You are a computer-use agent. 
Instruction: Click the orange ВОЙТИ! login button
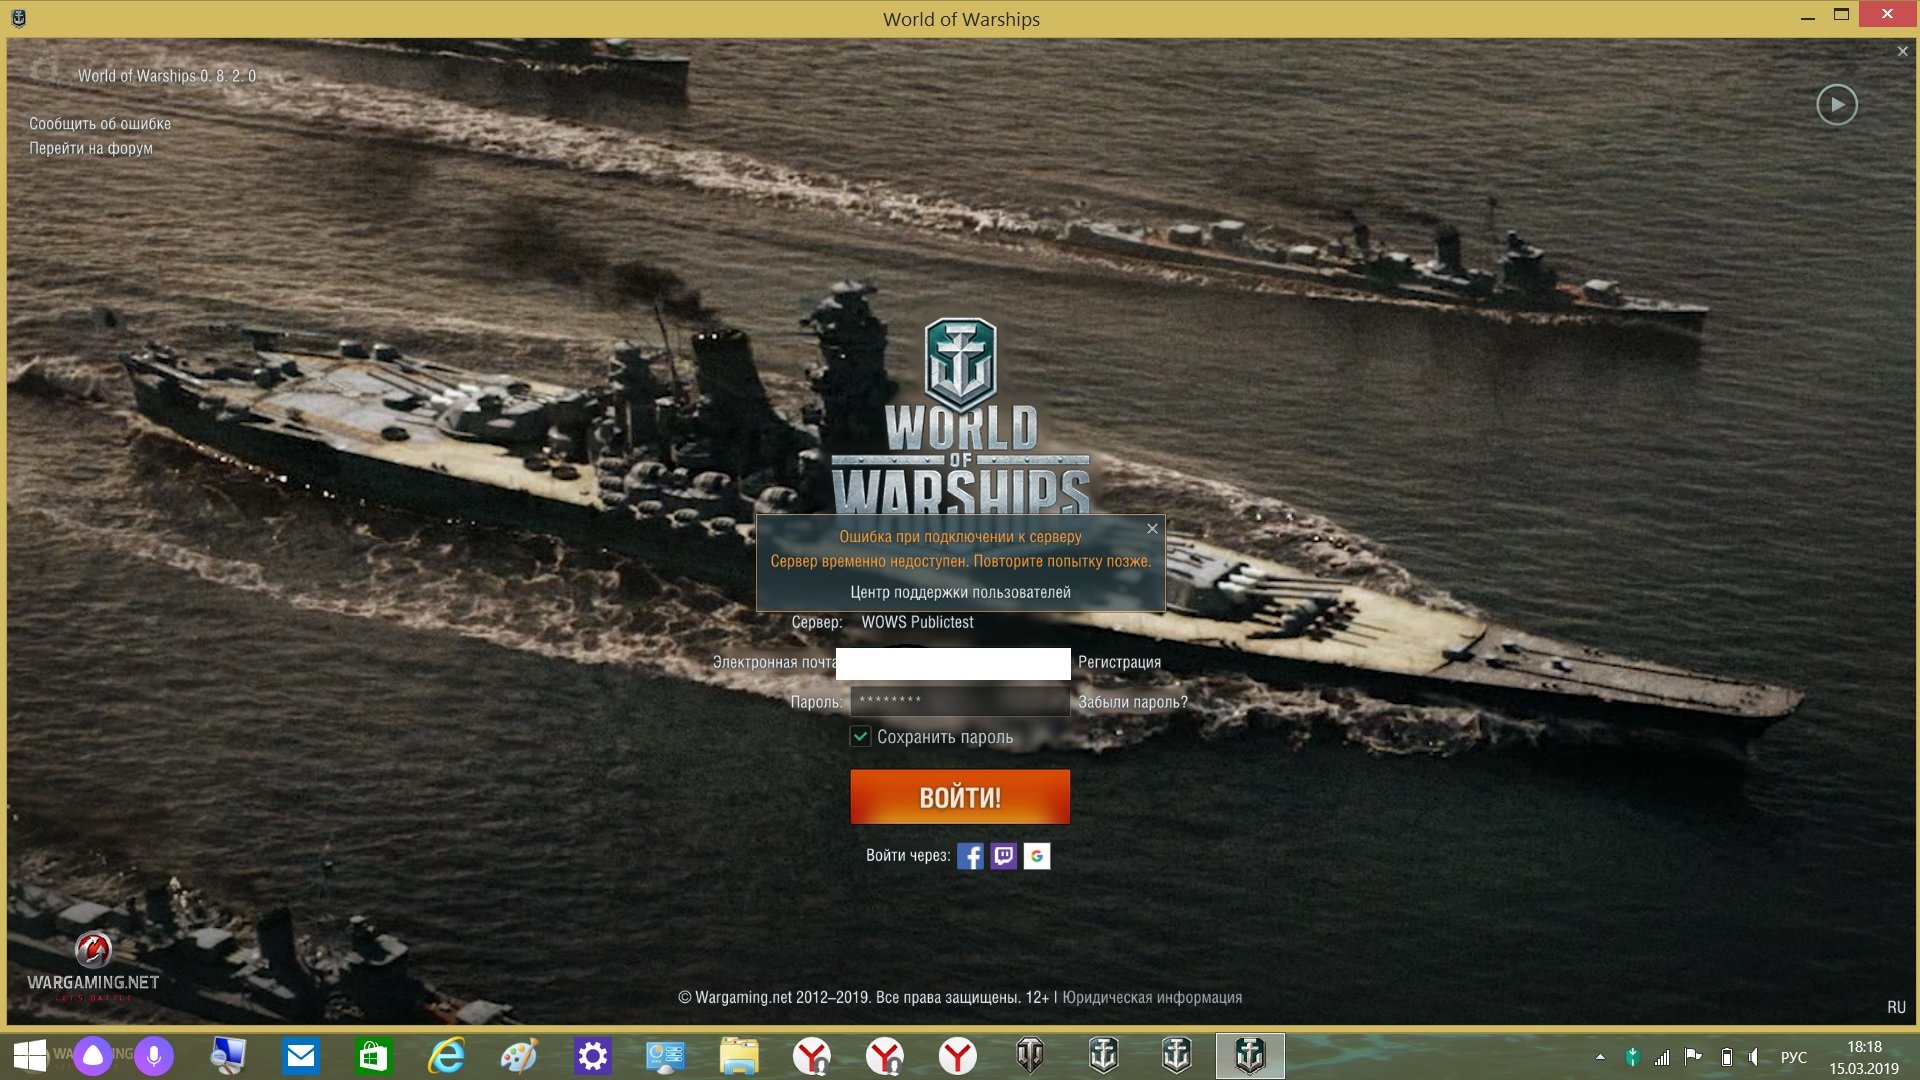960,797
